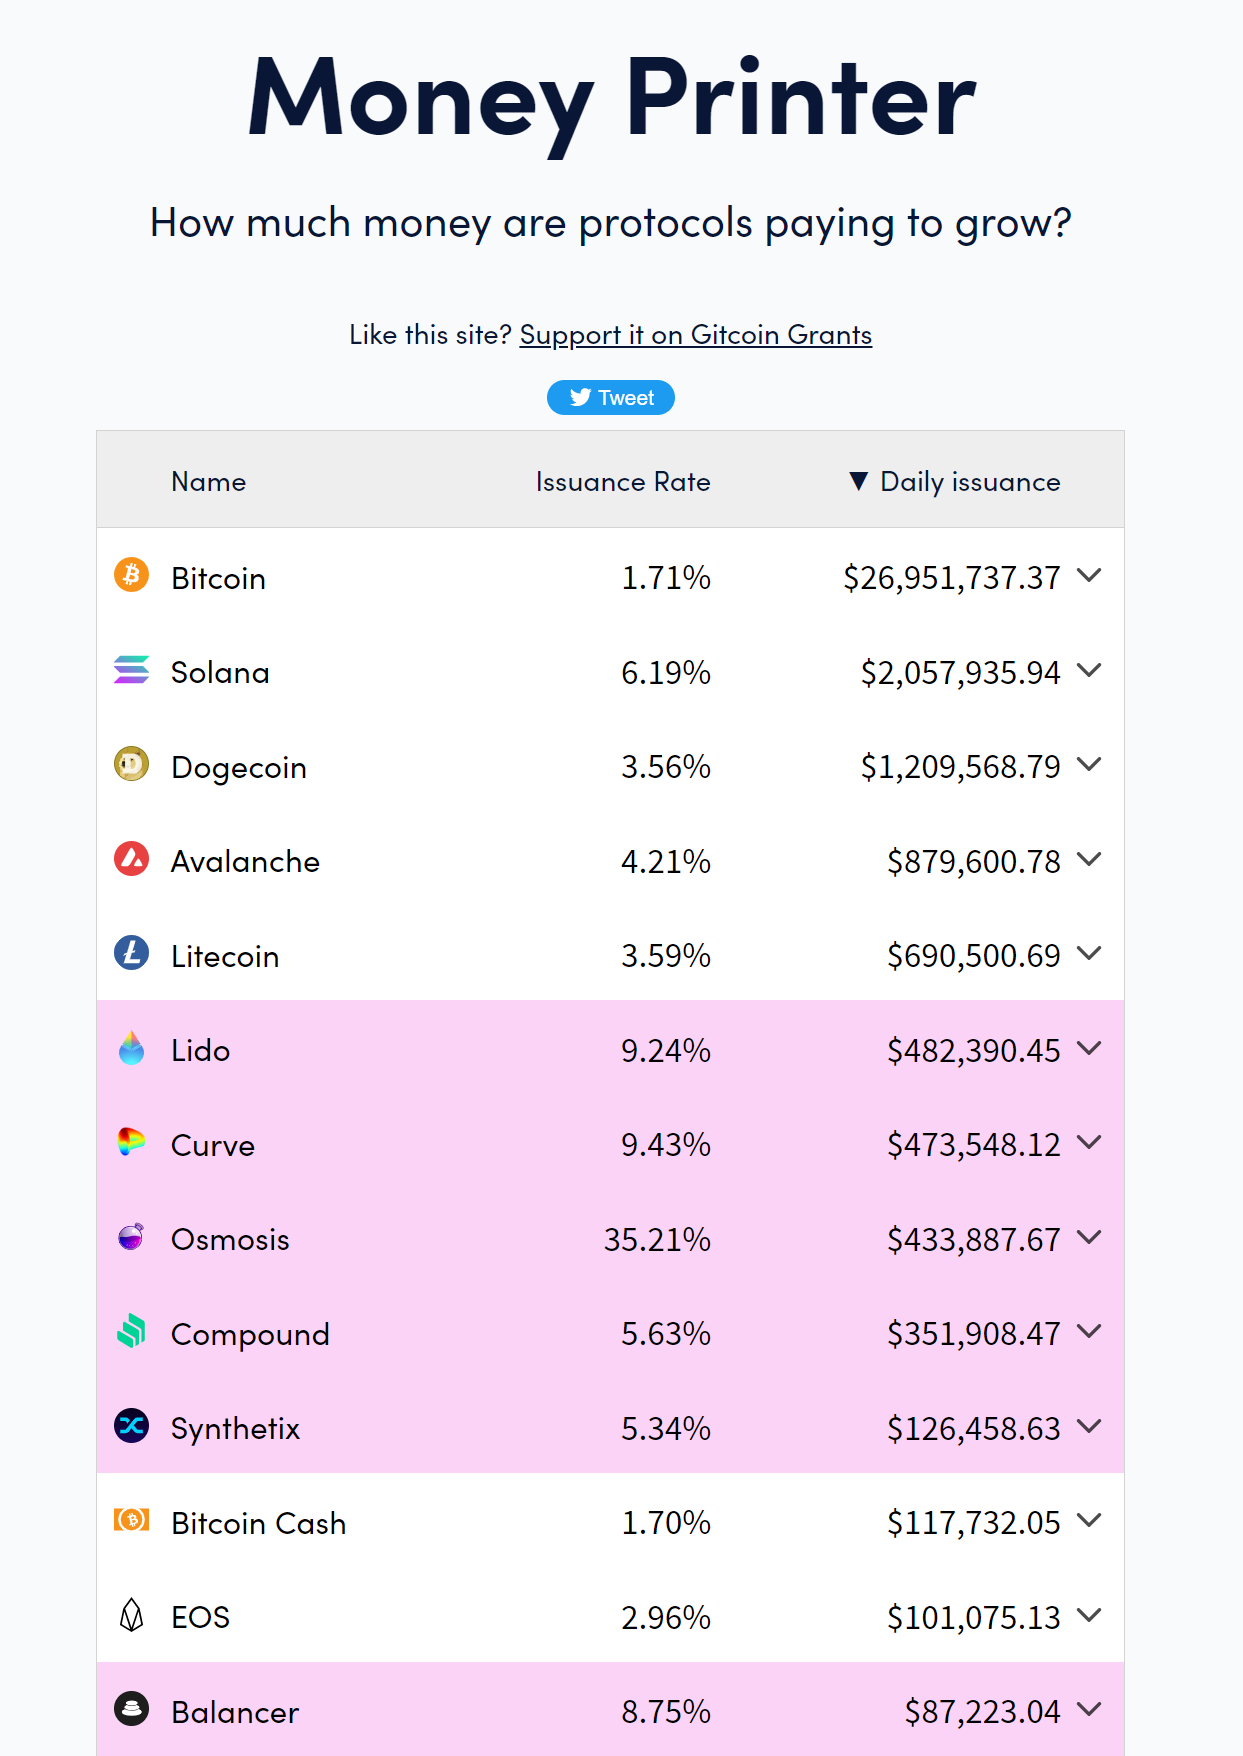Image resolution: width=1243 pixels, height=1756 pixels.
Task: Expand the Compound row chevron
Action: (x=1089, y=1331)
